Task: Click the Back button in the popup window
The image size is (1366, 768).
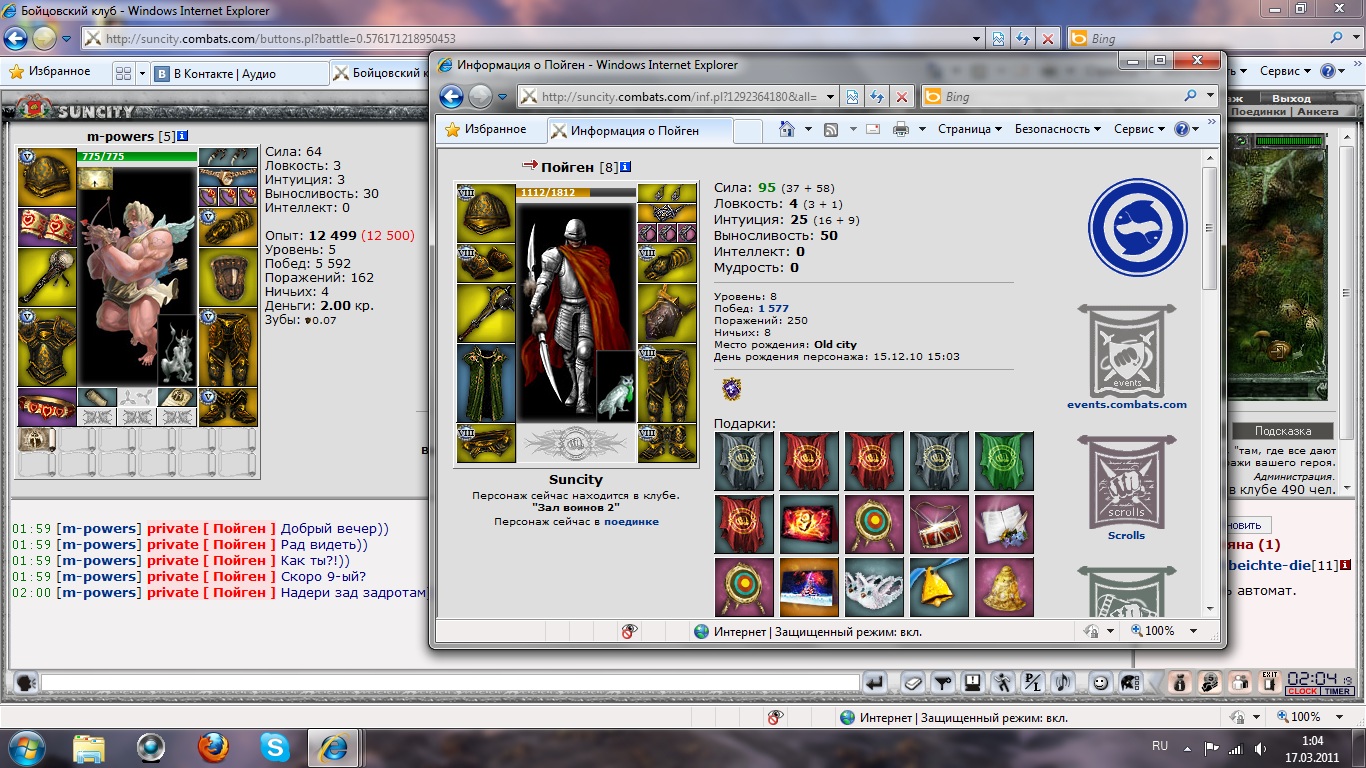Action: coord(451,96)
